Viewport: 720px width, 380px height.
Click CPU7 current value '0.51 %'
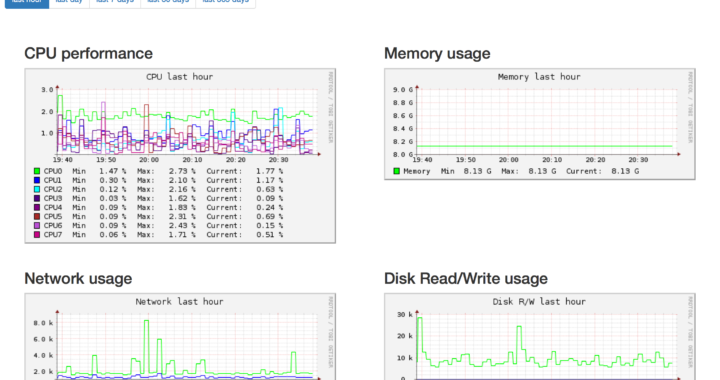[x=269, y=235]
